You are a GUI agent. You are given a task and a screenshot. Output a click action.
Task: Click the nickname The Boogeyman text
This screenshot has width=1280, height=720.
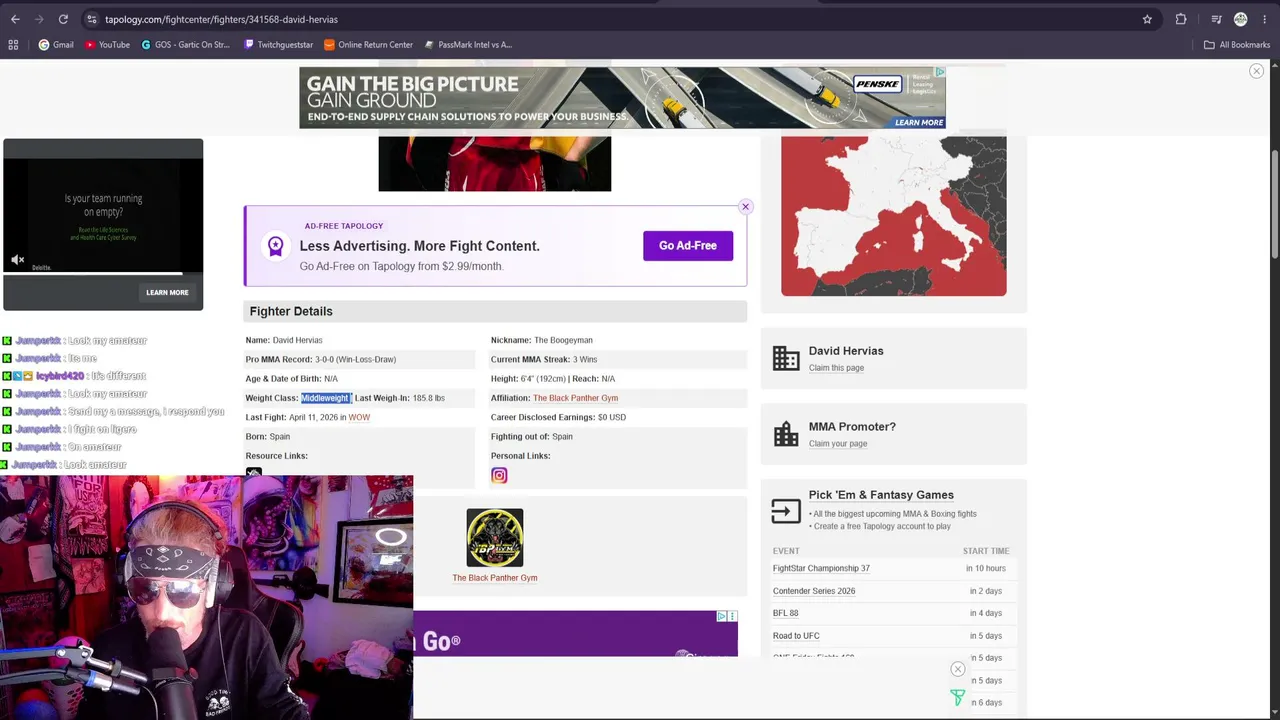coord(563,340)
